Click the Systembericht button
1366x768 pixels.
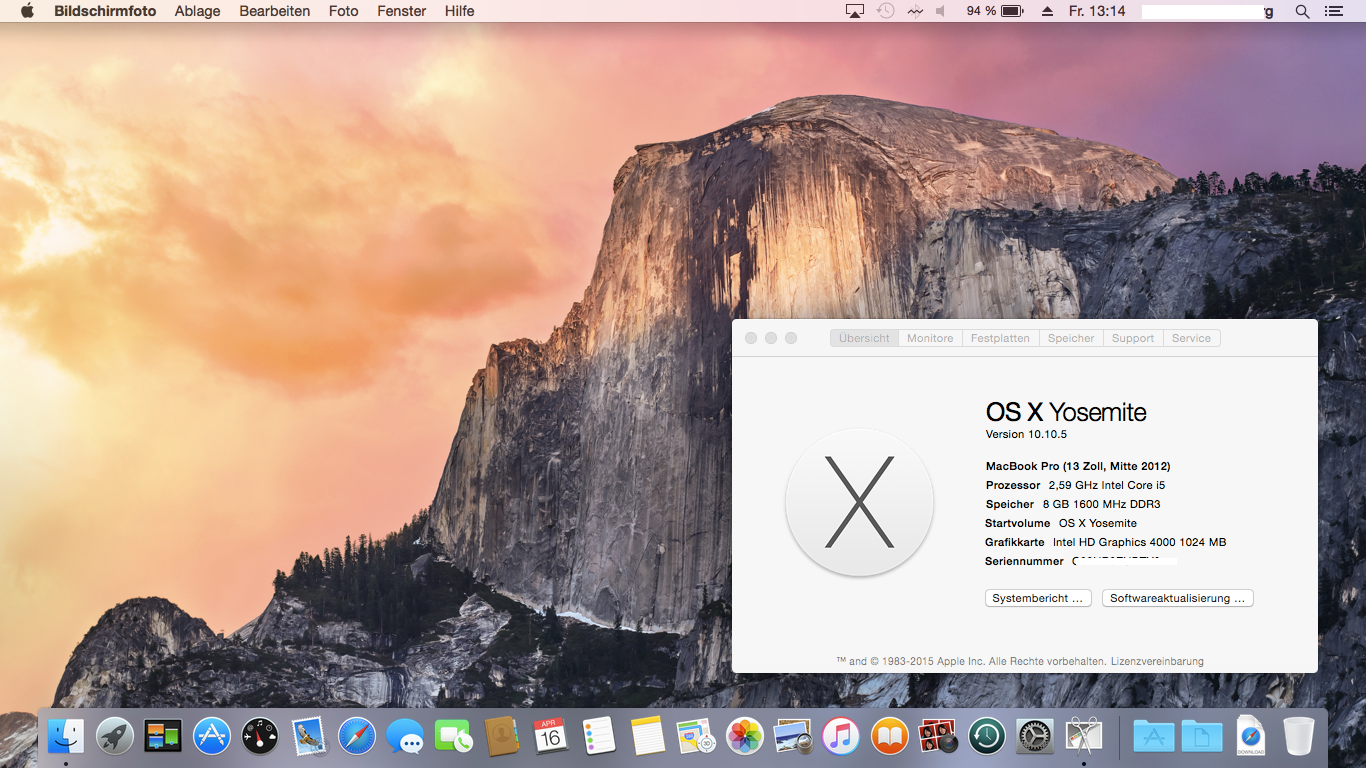tap(1038, 598)
